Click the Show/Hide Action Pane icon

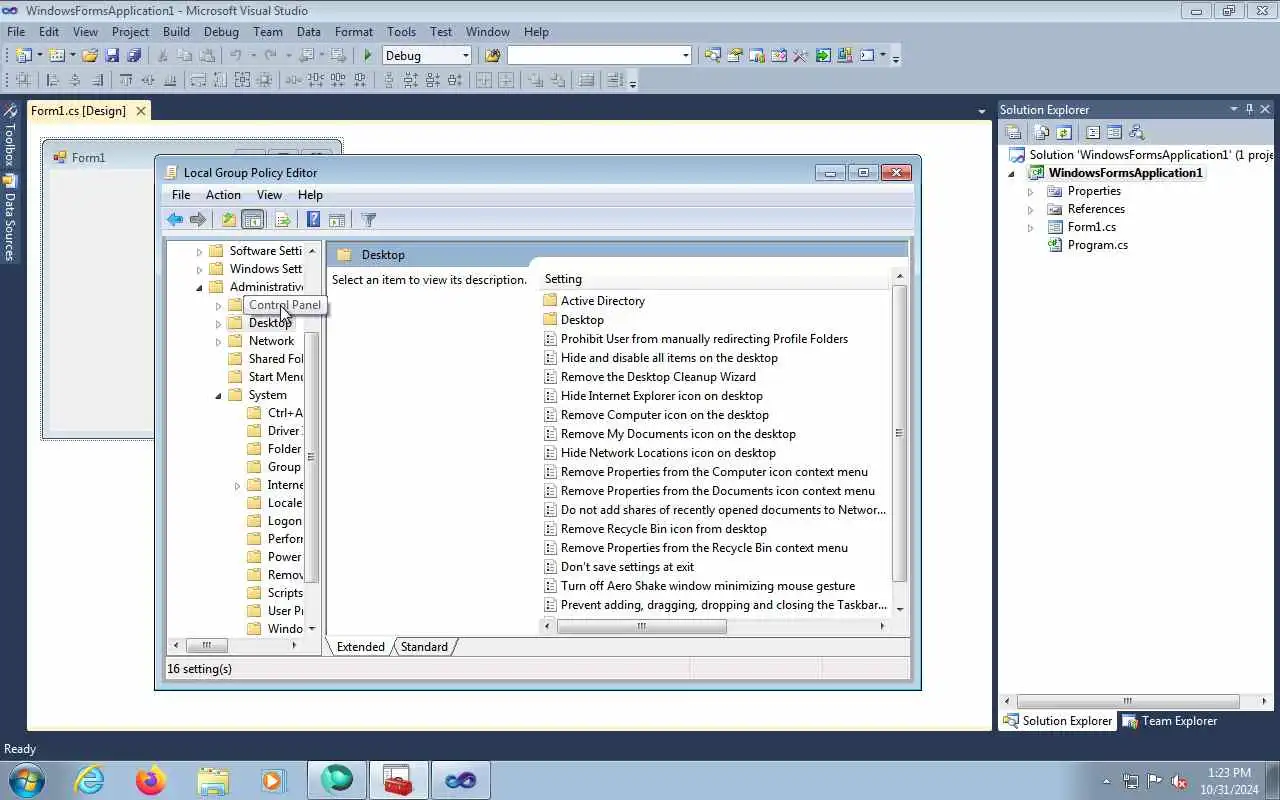click(337, 220)
